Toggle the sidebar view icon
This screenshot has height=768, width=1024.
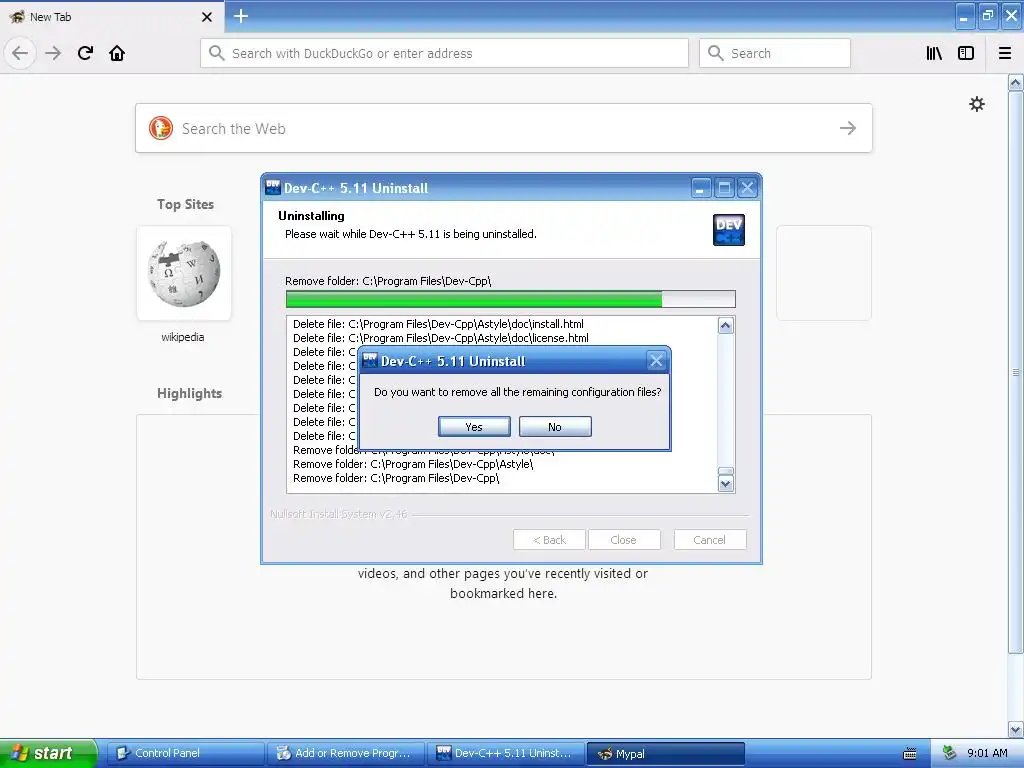(x=966, y=53)
